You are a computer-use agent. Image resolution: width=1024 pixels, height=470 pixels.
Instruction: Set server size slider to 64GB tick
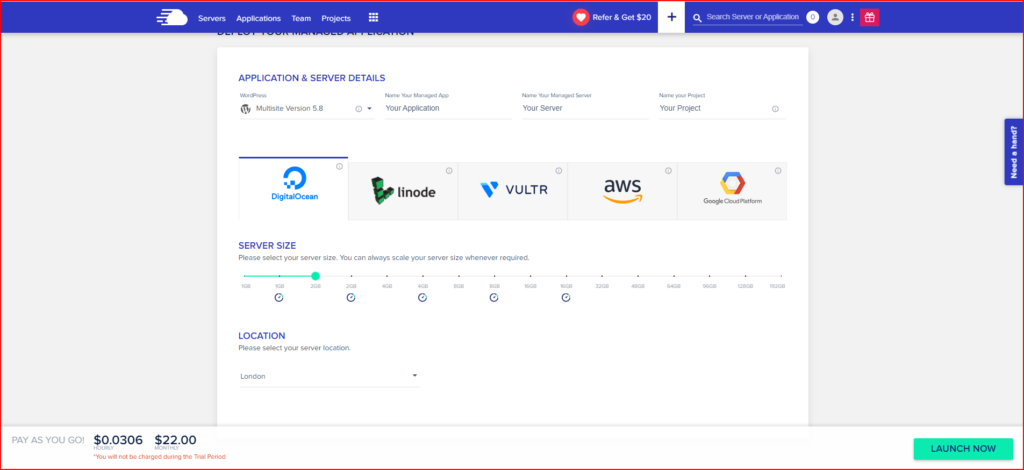click(x=673, y=276)
